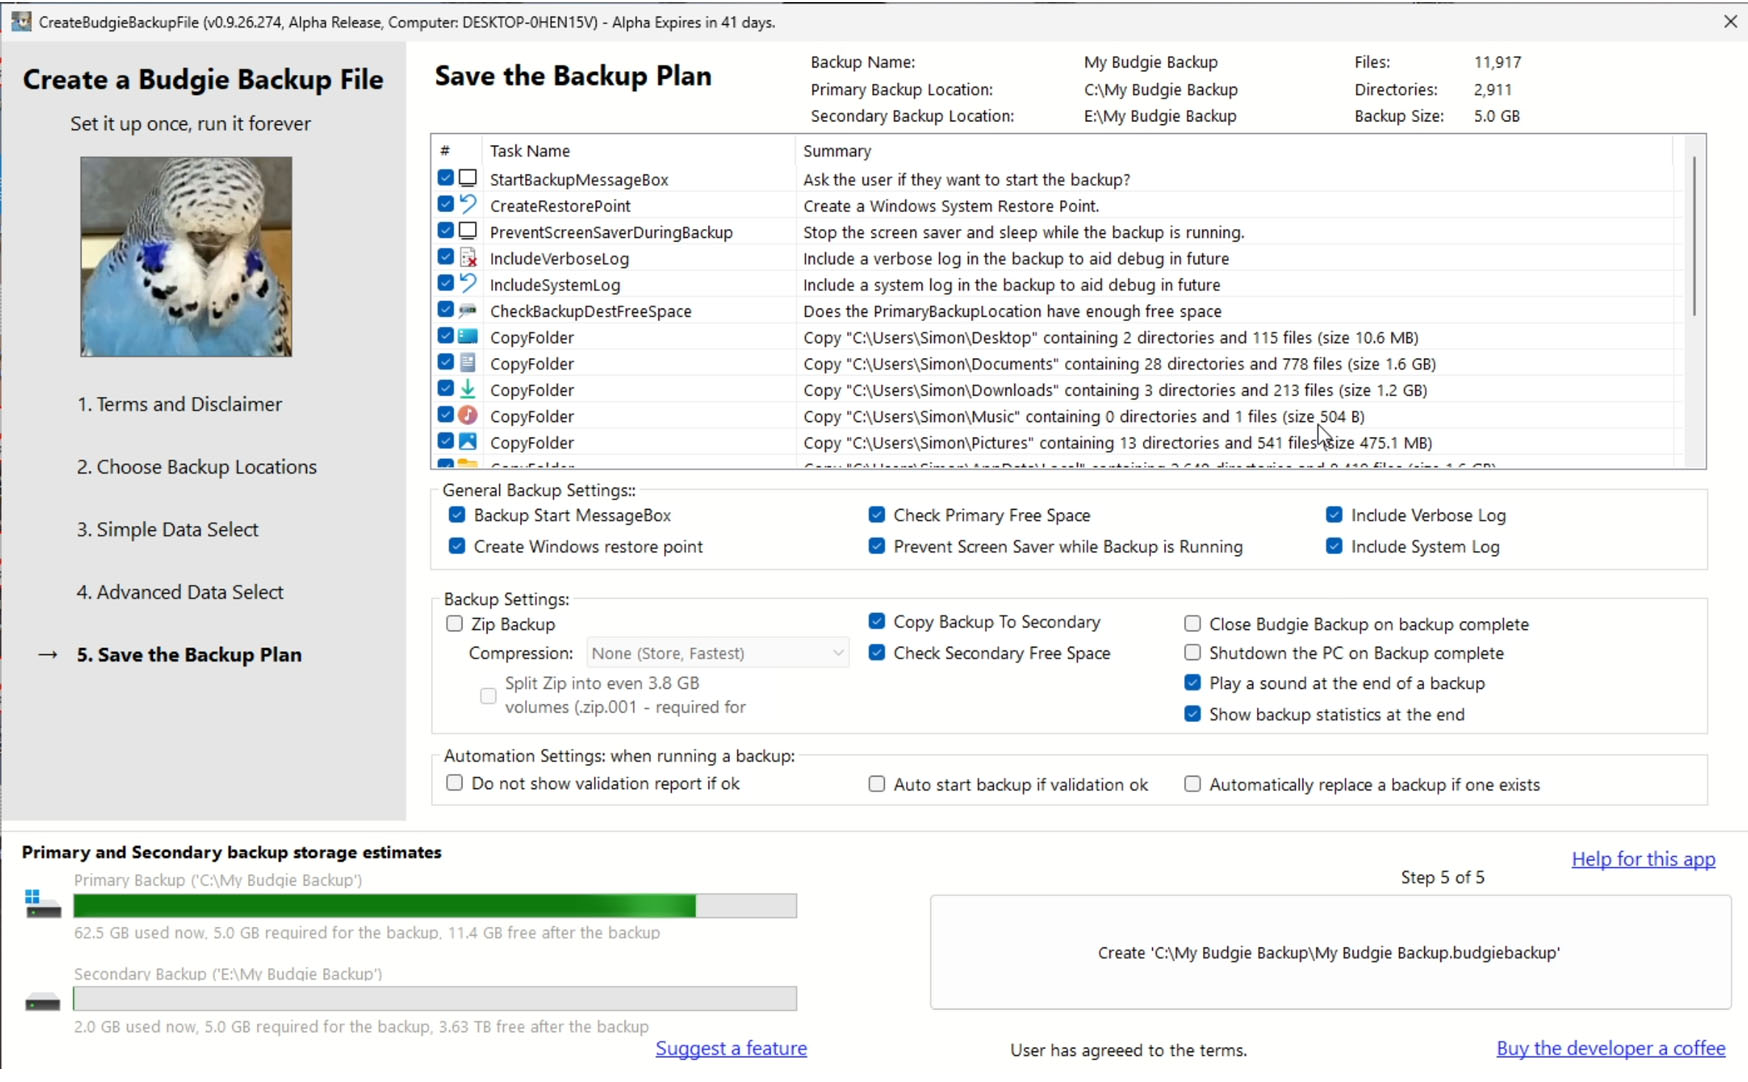Click the app icon in the title bar

tap(21, 21)
